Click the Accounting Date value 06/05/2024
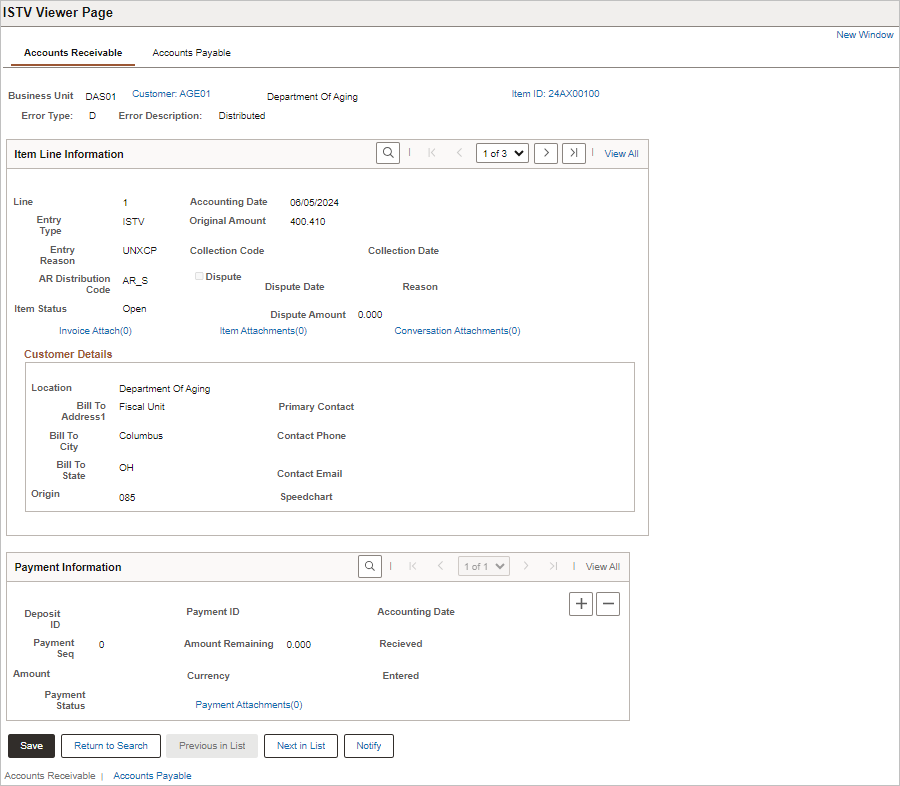The width and height of the screenshot is (900, 786). (x=314, y=203)
